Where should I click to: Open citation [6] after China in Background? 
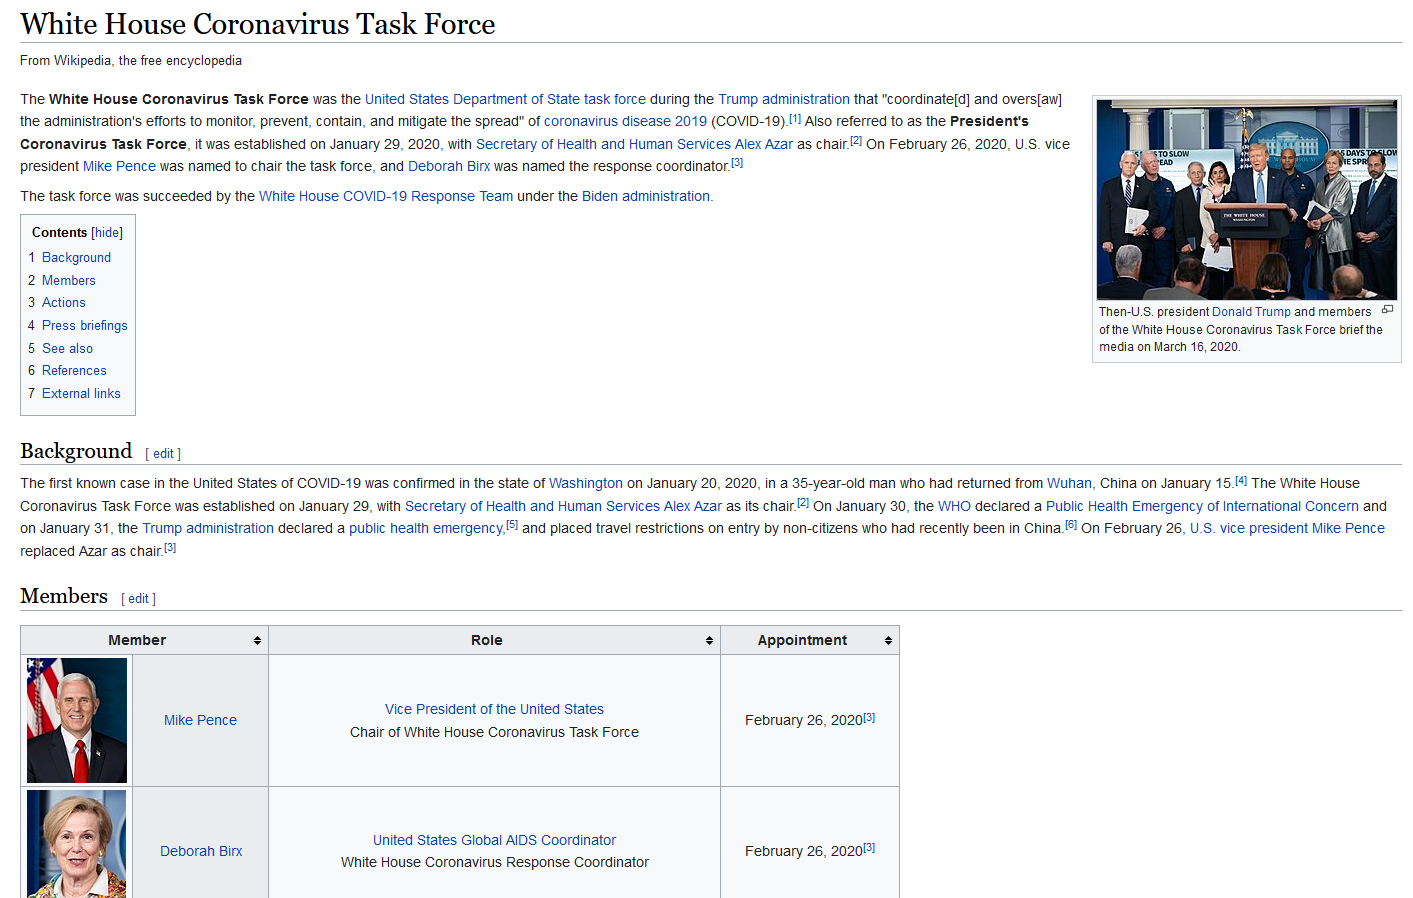click(x=1071, y=525)
